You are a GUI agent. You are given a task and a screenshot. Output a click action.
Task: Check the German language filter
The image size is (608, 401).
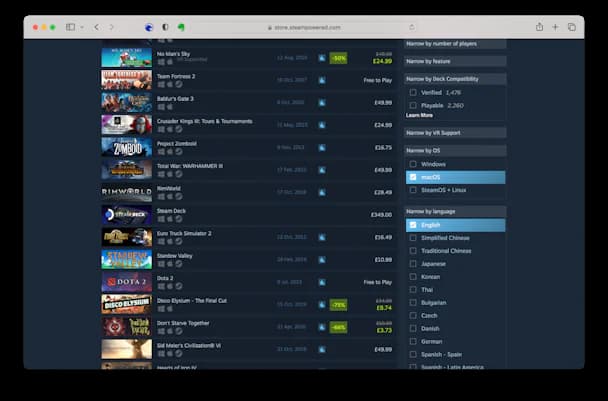413,341
